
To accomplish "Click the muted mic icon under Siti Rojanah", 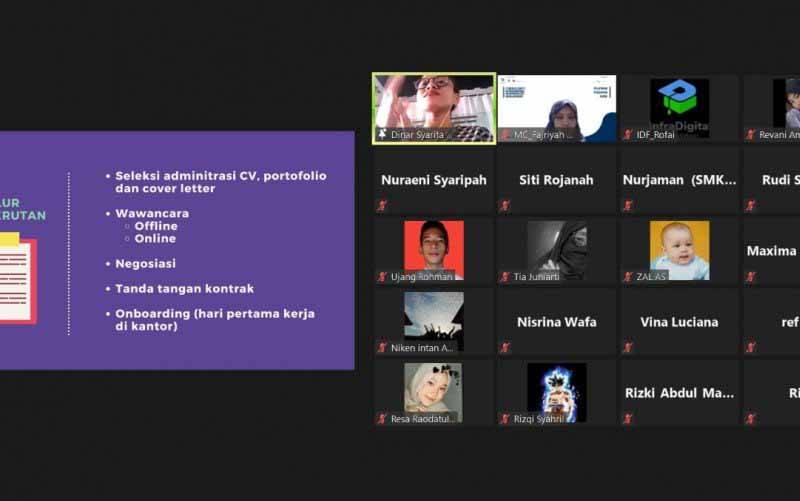I will (x=505, y=206).
